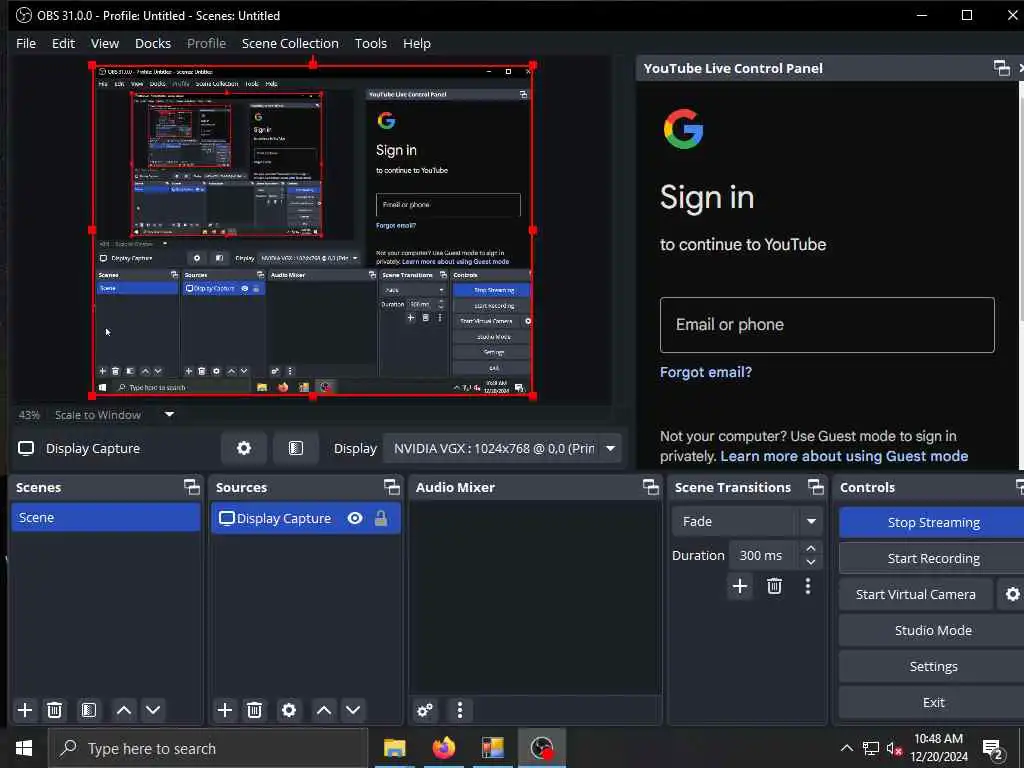1024x768 pixels.
Task: Open the notification center icon
Action: (993, 748)
